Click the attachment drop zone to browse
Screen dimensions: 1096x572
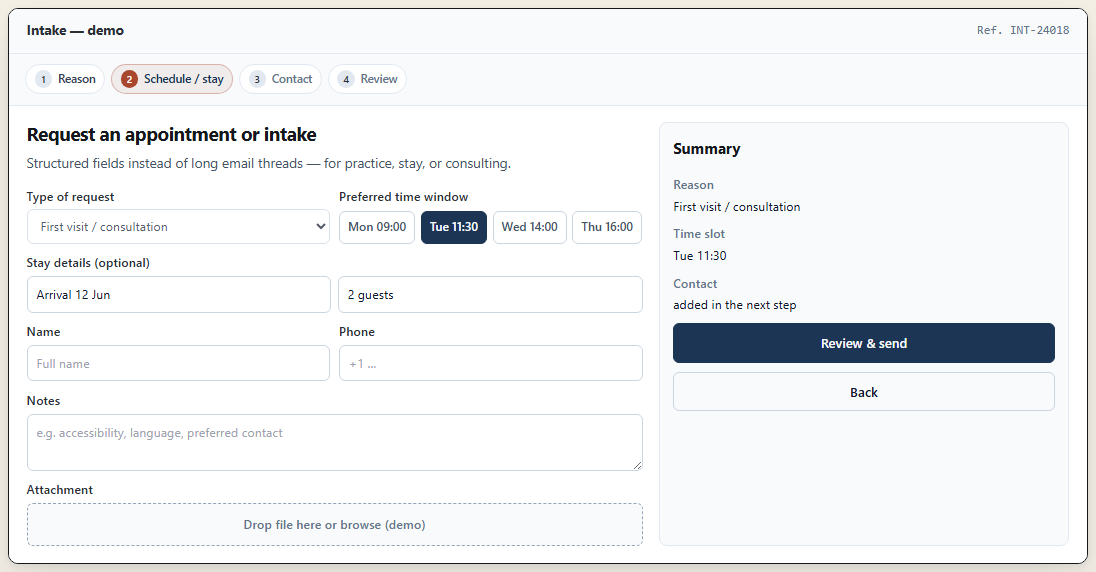click(x=335, y=524)
